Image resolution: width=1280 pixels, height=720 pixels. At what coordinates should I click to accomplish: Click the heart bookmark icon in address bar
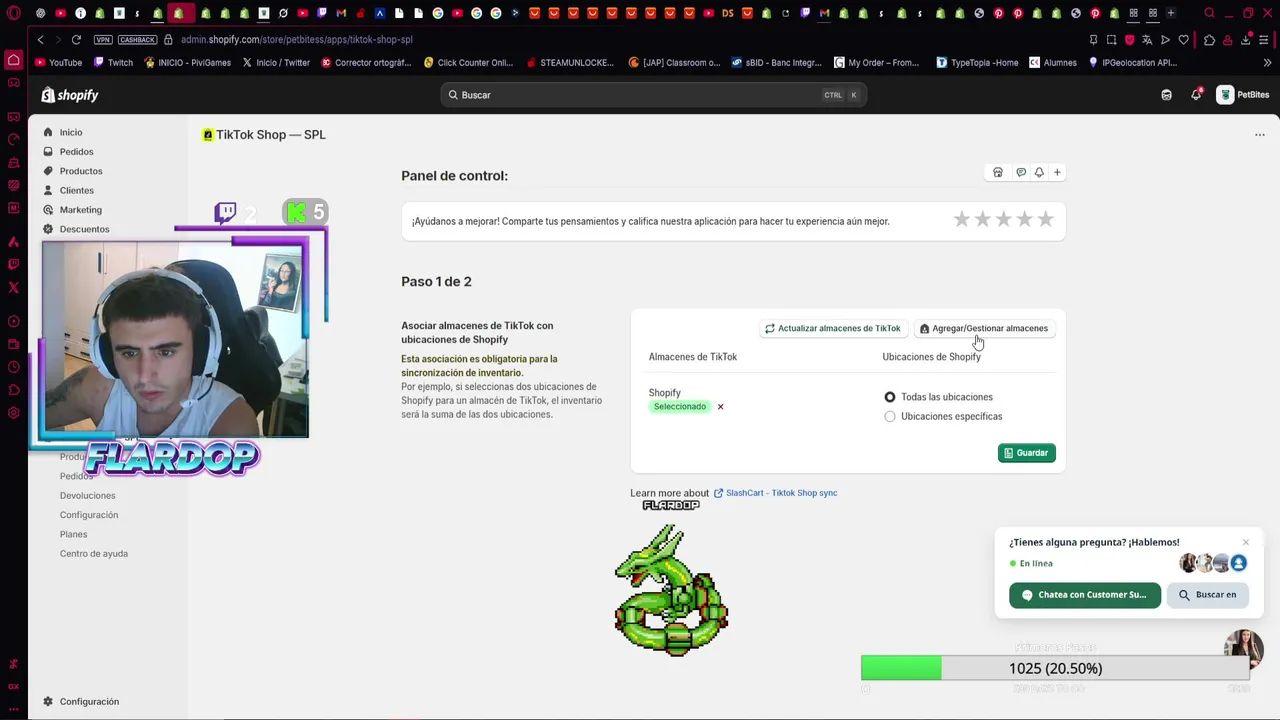coord(1184,40)
